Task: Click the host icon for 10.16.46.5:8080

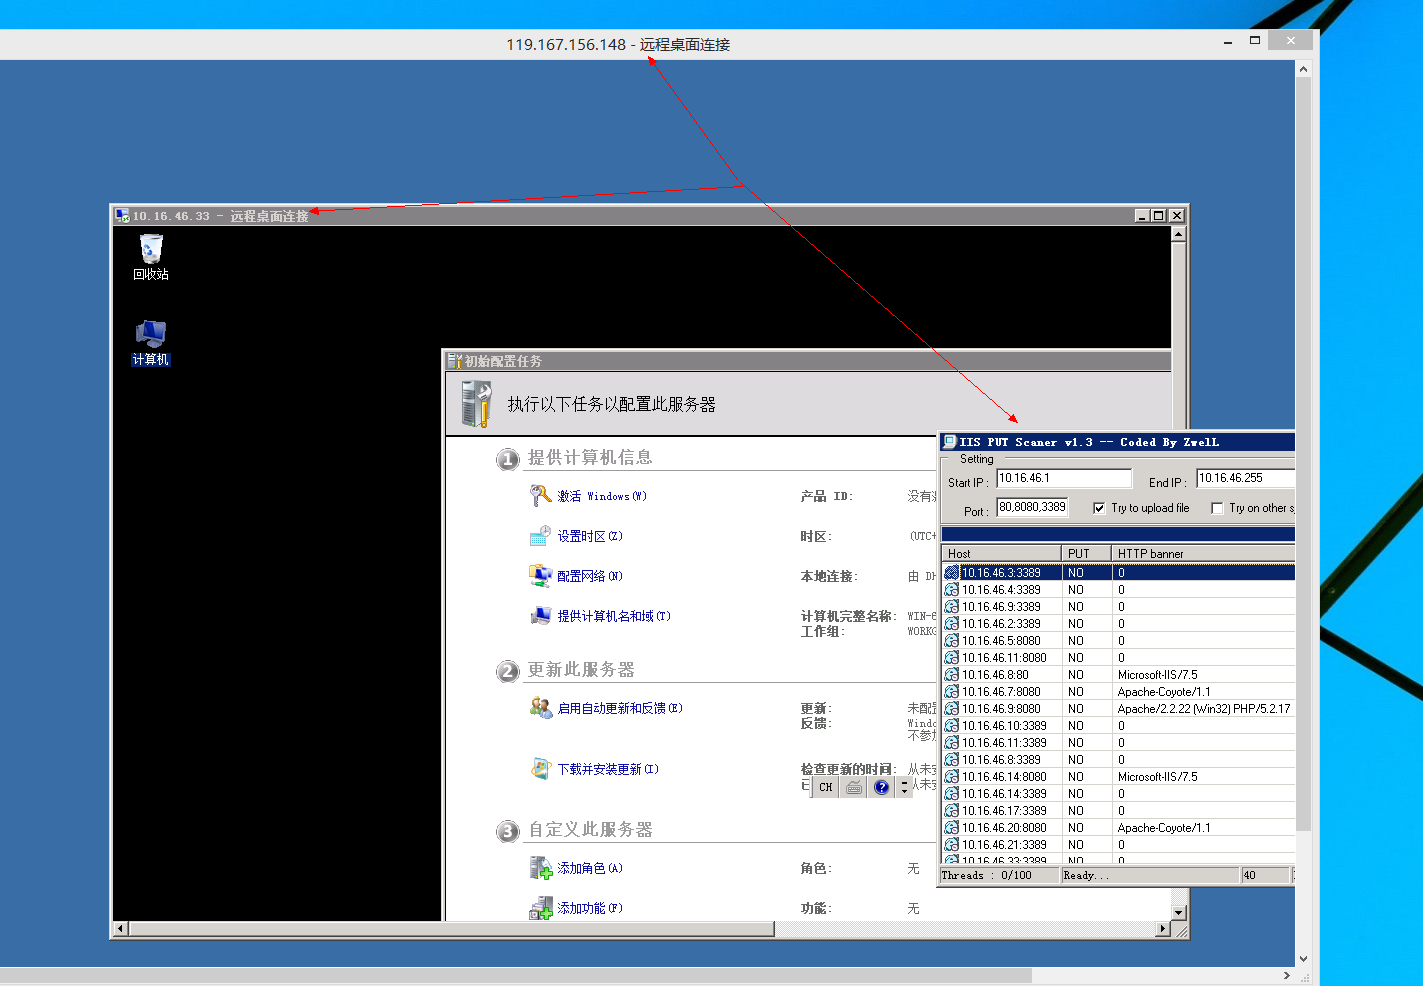Action: (x=952, y=641)
